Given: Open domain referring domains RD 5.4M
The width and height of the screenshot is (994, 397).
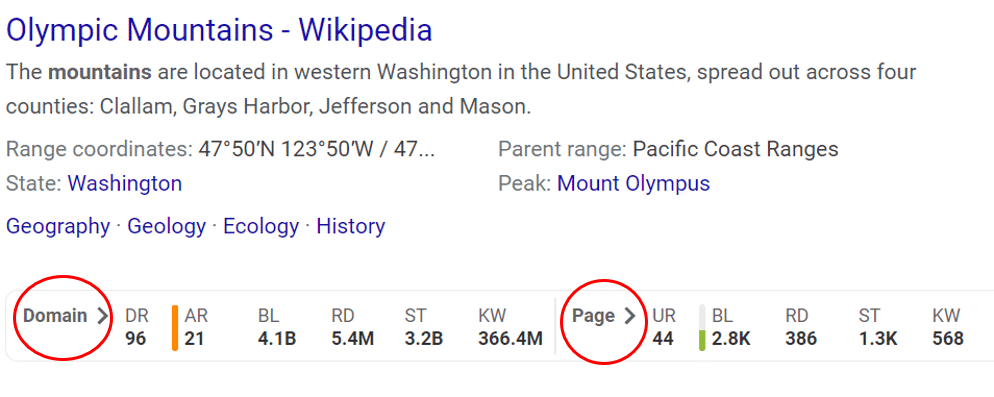Looking at the screenshot, I should 352,327.
